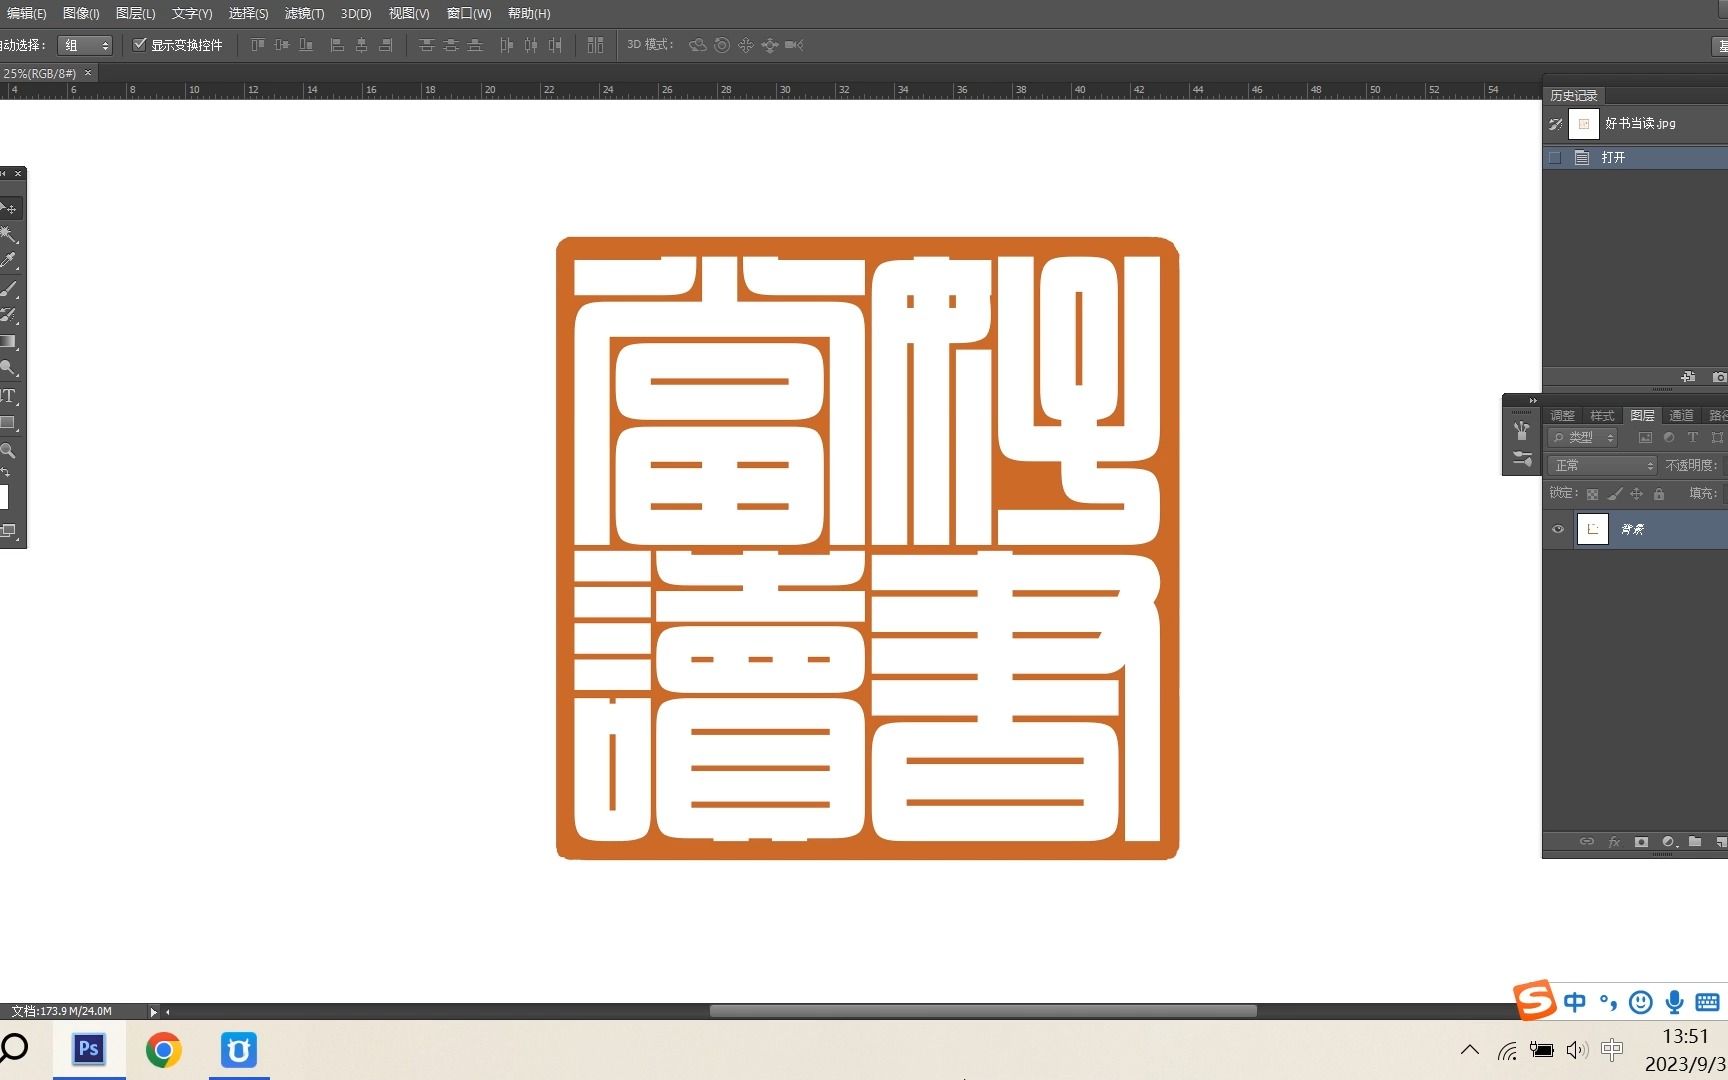Image resolution: width=1728 pixels, height=1080 pixels.
Task: Click the align top edges icon
Action: [x=258, y=45]
